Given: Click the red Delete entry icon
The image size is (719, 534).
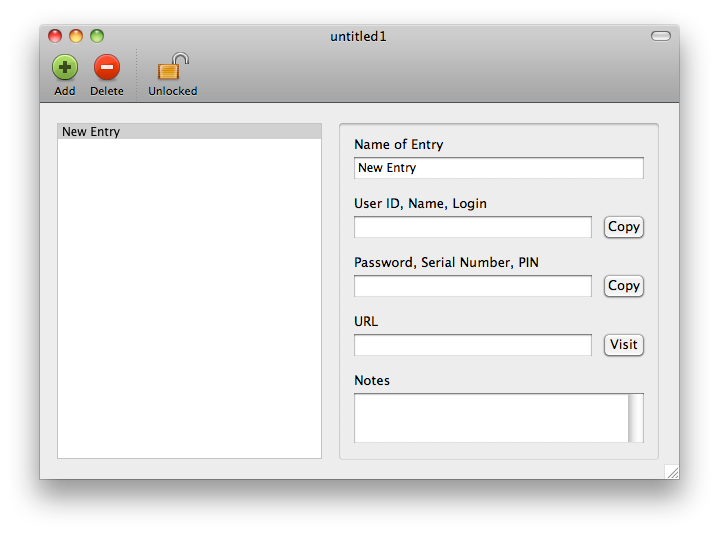Looking at the screenshot, I should click(x=107, y=67).
